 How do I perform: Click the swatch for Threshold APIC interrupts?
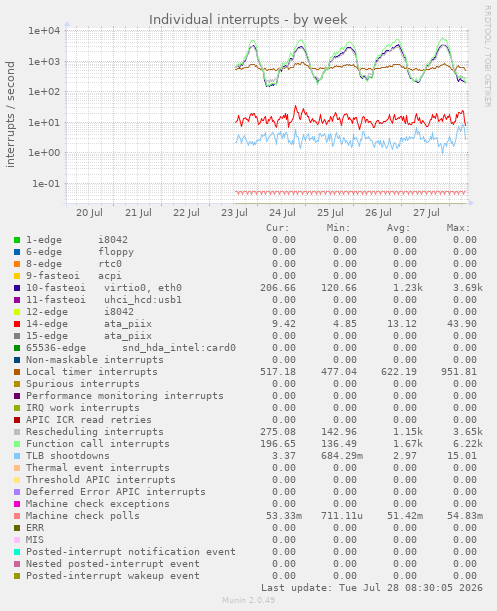point(17,480)
